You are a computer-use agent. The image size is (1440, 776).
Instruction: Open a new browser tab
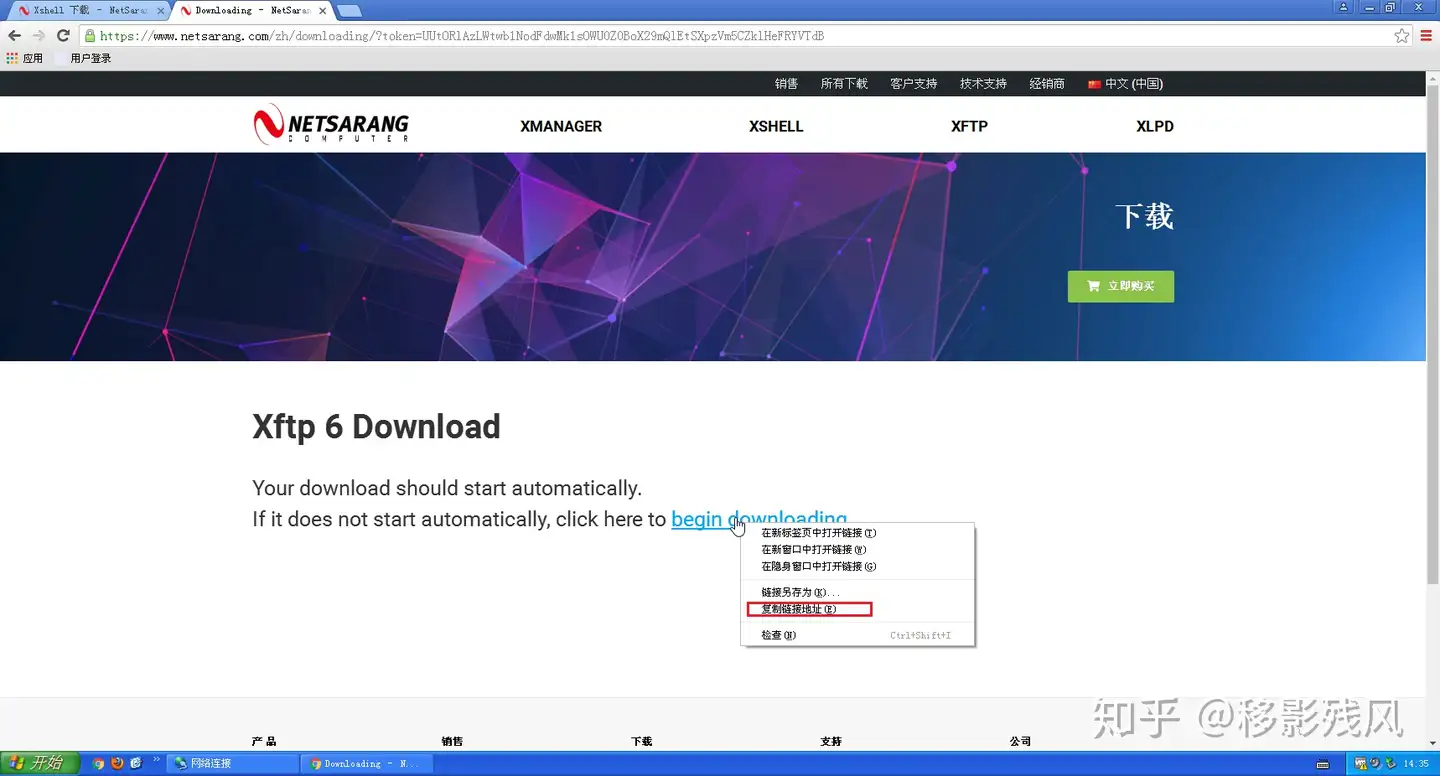[348, 11]
